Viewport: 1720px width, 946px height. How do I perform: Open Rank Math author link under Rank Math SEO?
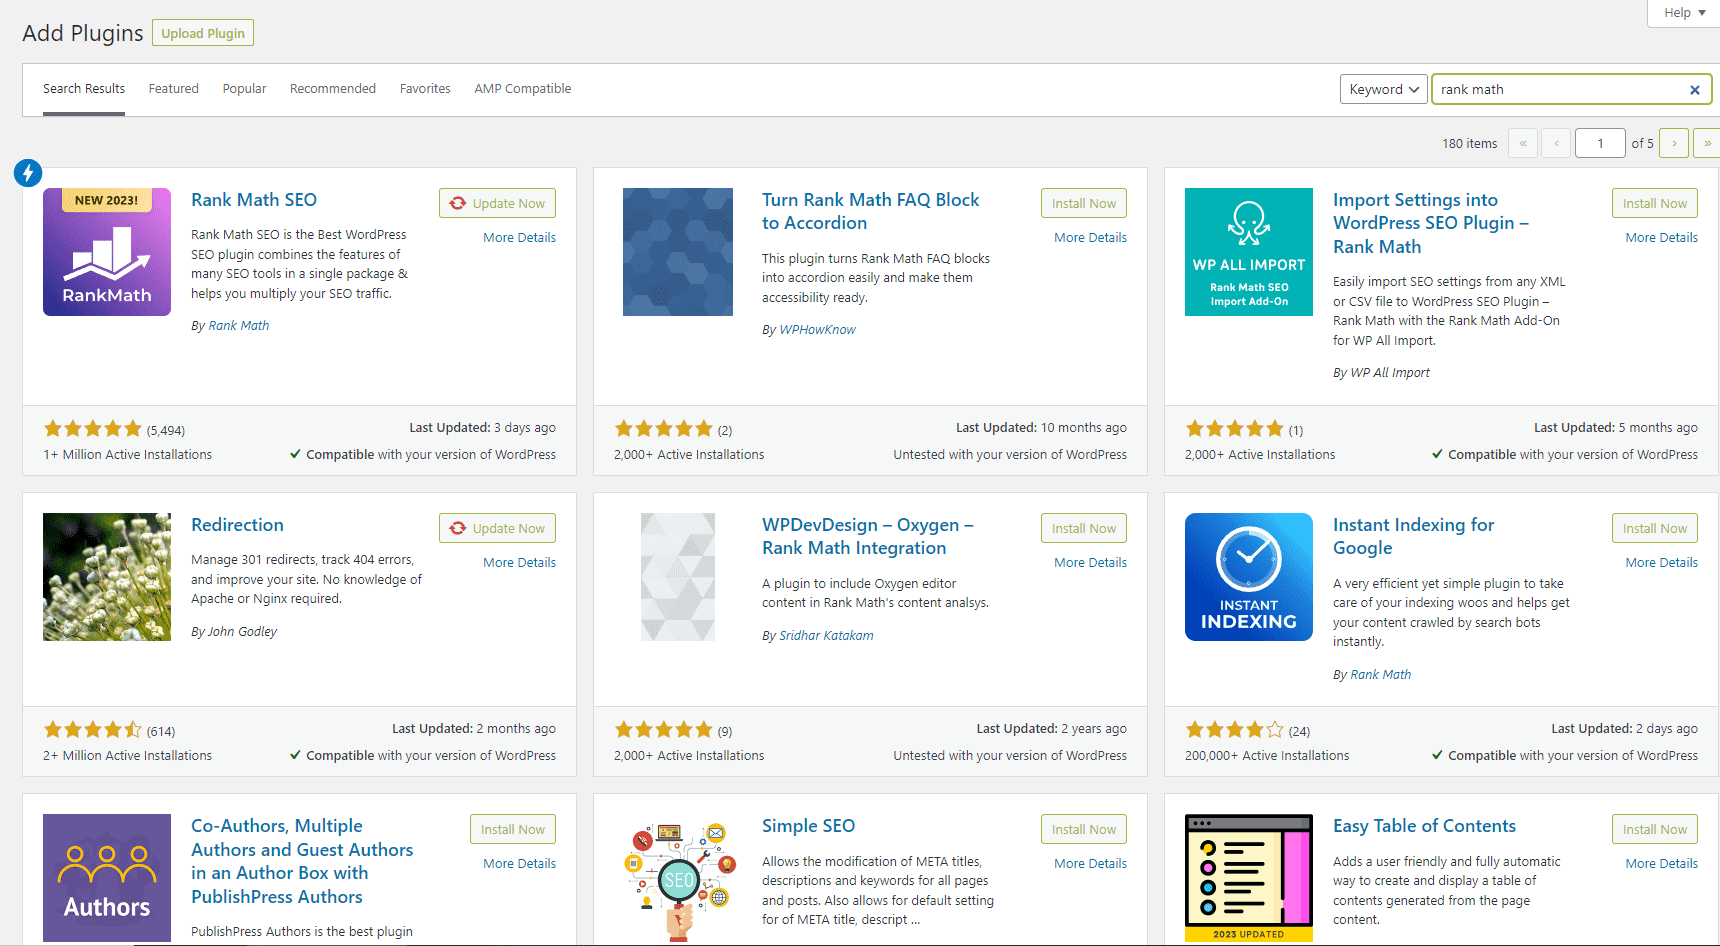pyautogui.click(x=238, y=326)
